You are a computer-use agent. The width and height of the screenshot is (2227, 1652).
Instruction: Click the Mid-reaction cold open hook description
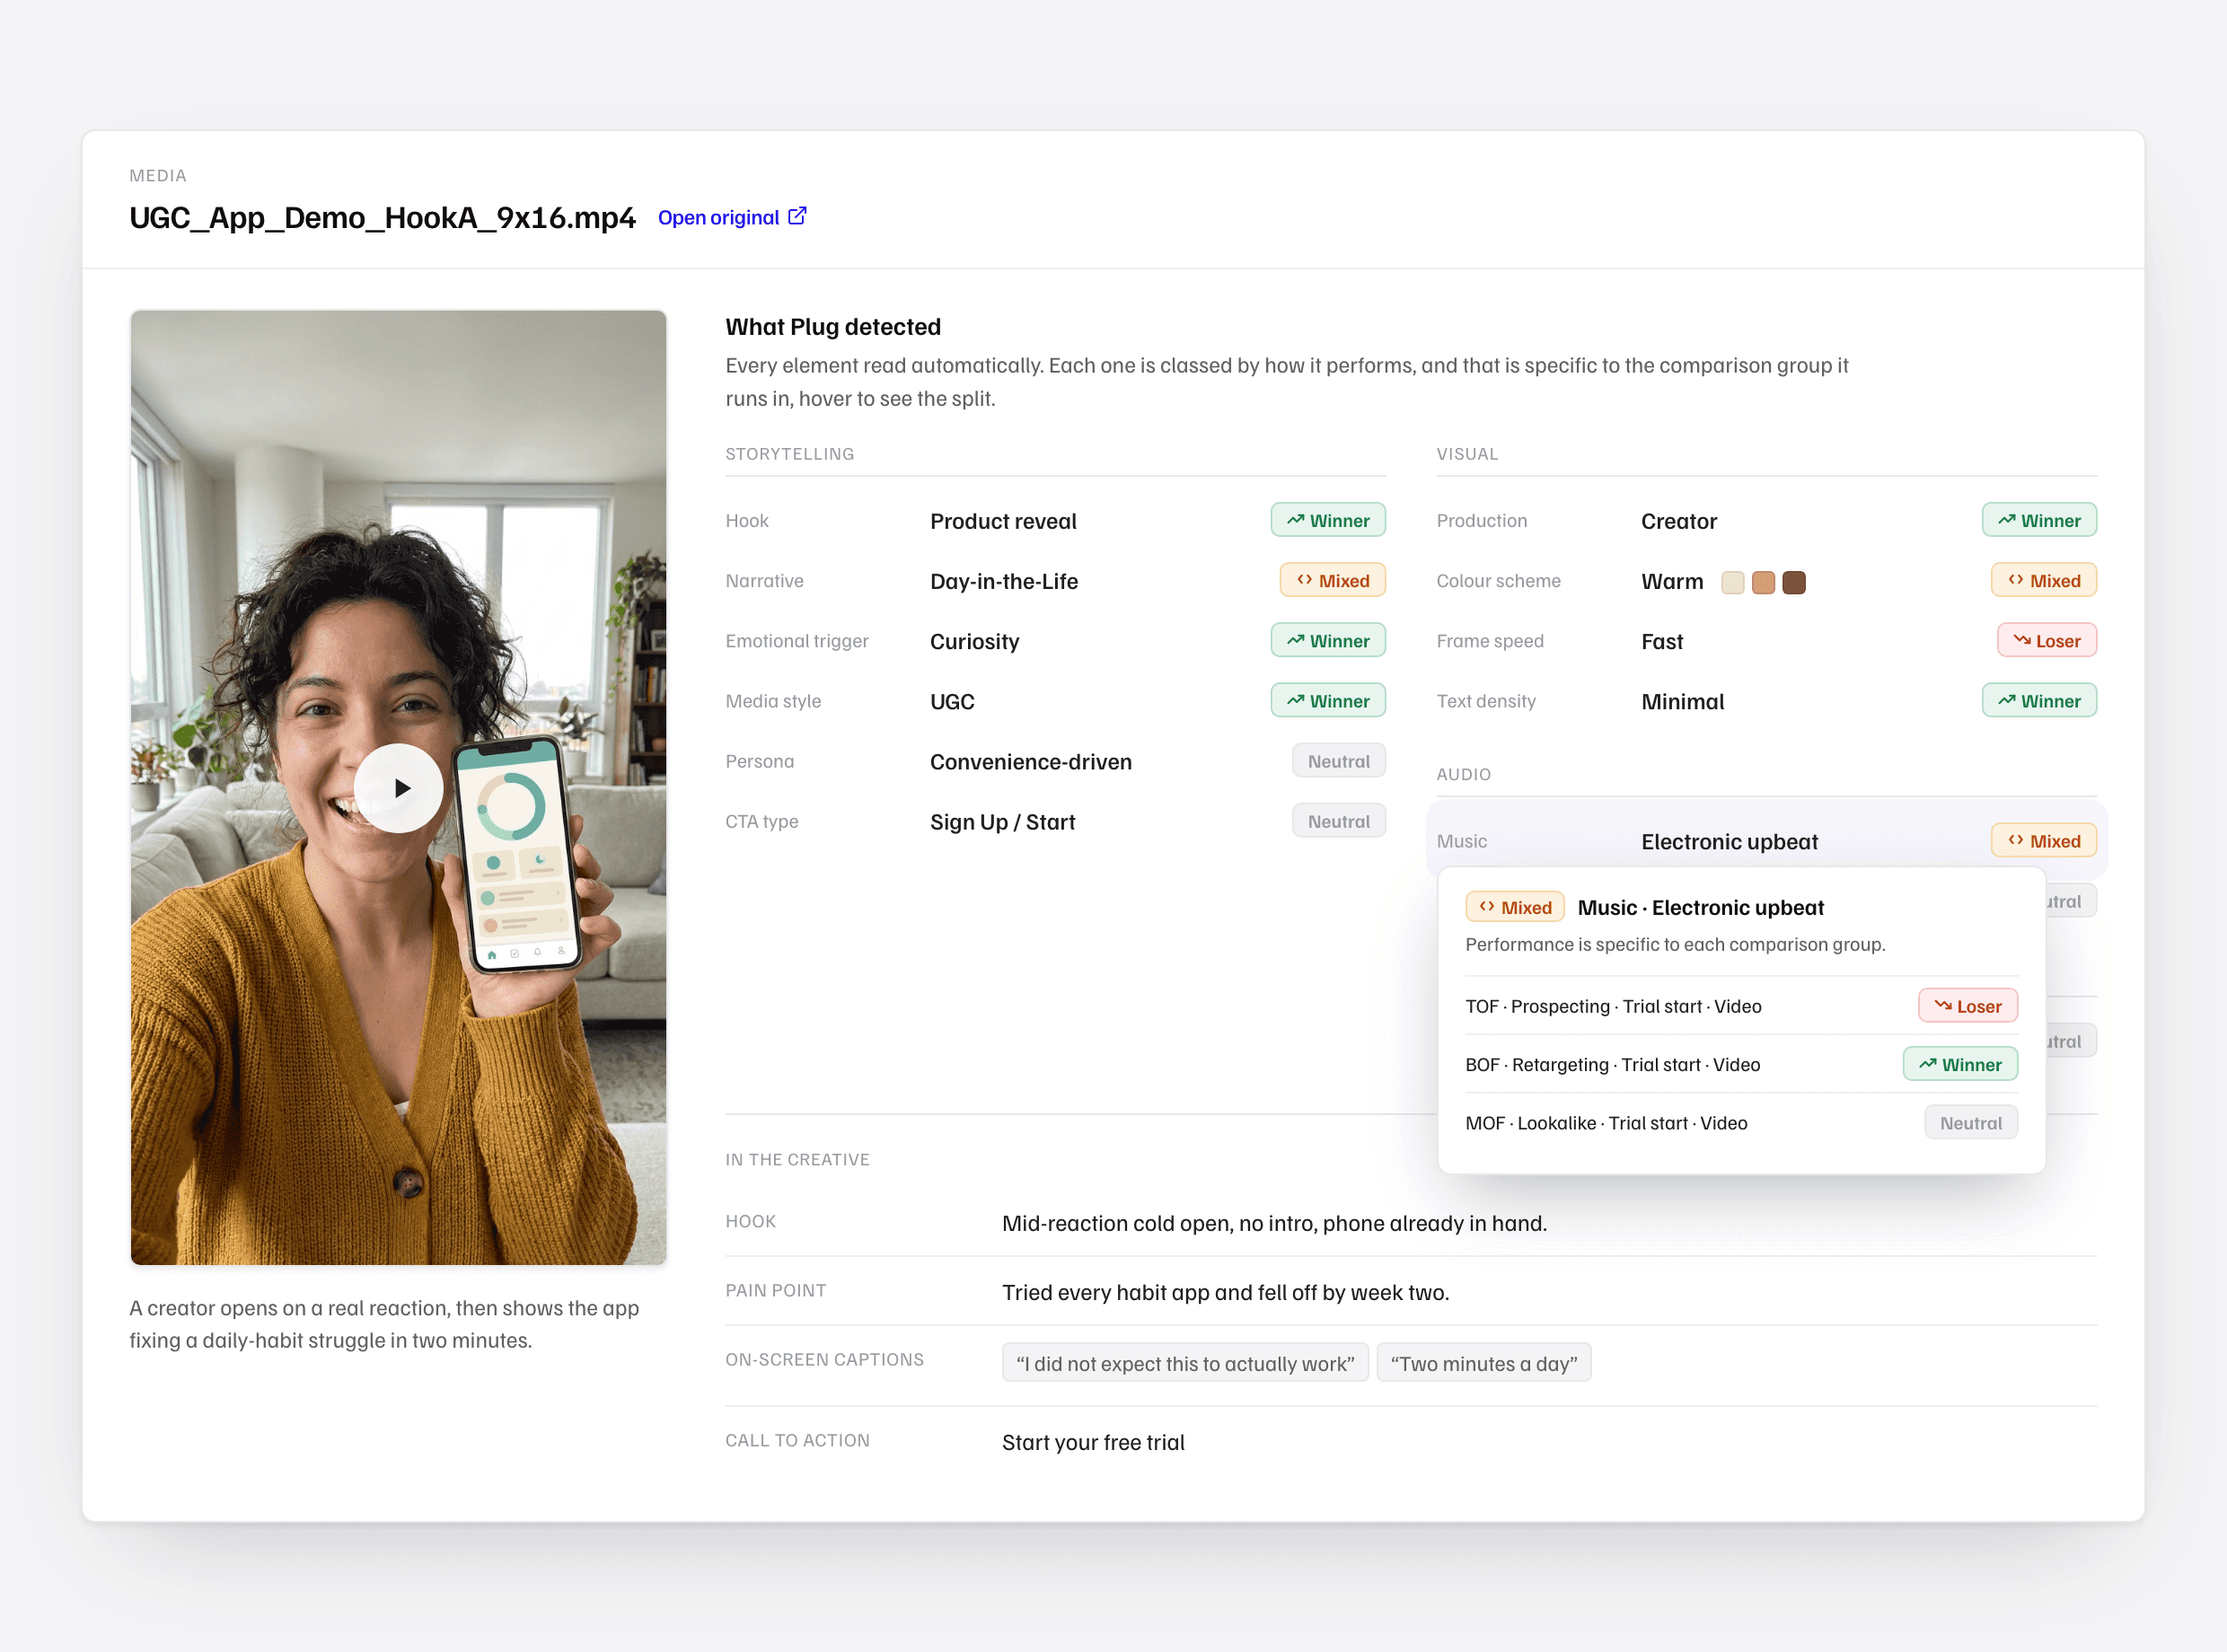tap(1274, 1223)
